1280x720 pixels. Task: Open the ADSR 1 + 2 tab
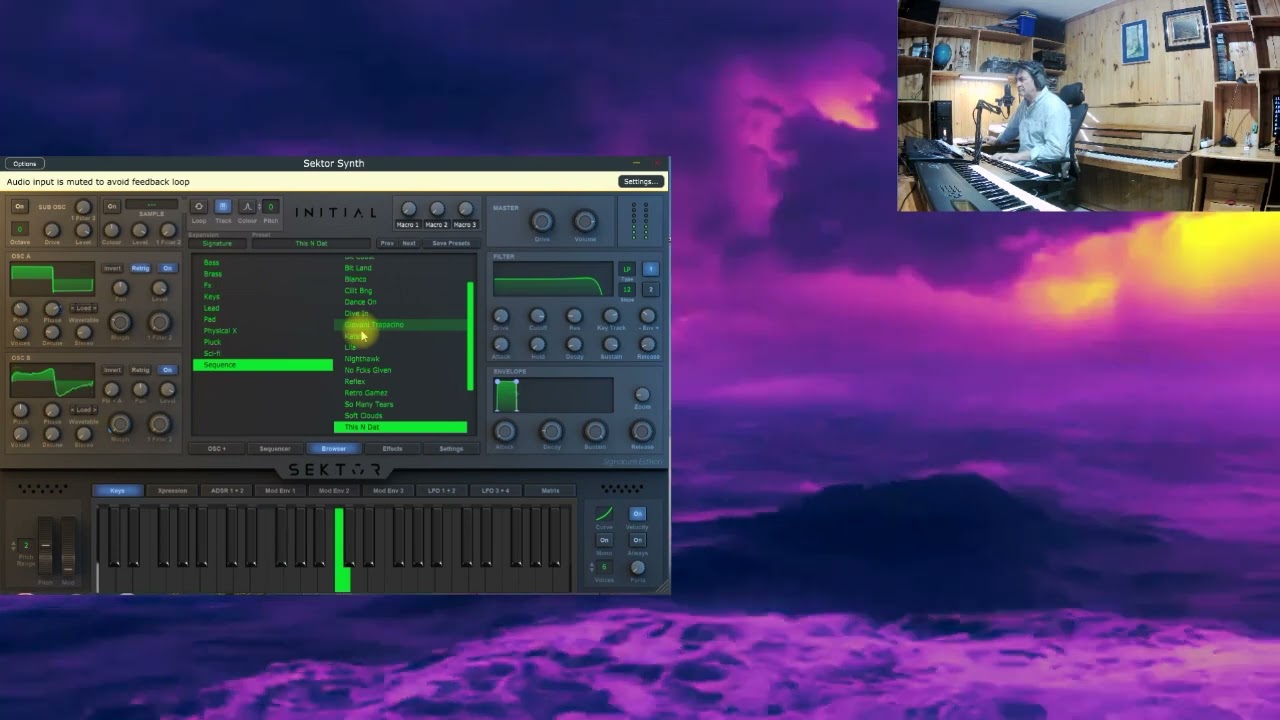pos(227,491)
